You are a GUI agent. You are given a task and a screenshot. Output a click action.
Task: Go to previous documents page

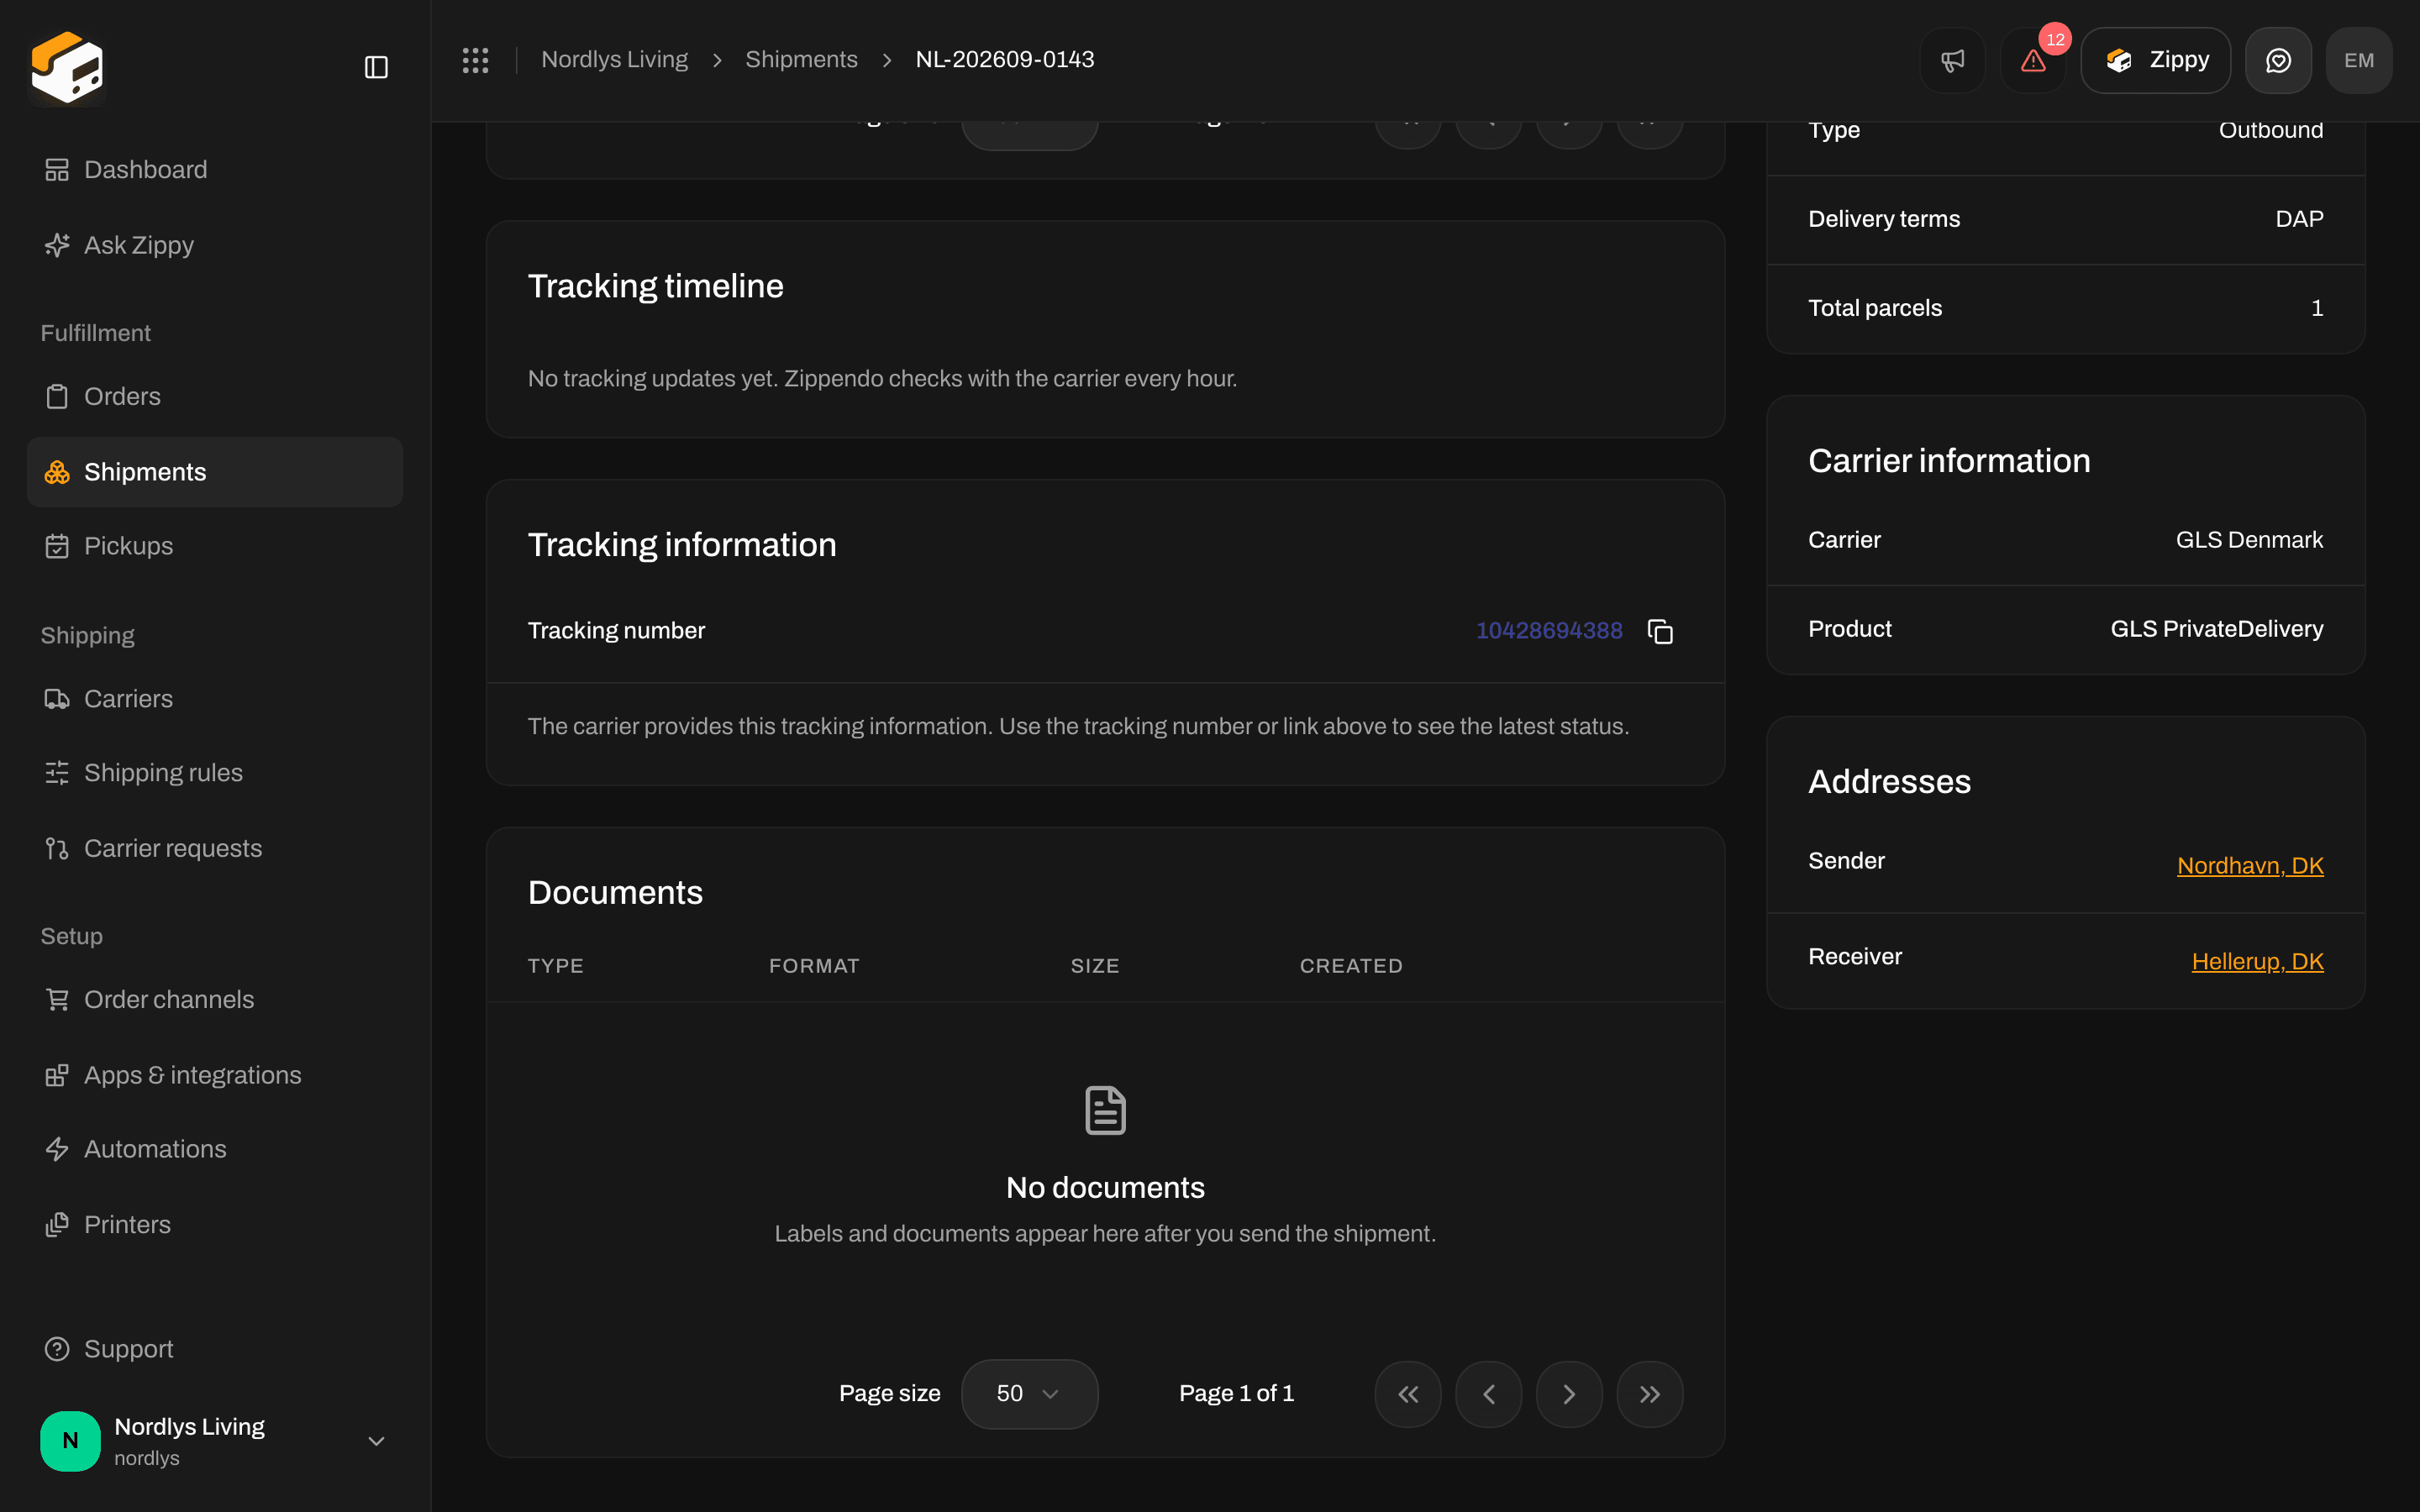[x=1489, y=1394]
